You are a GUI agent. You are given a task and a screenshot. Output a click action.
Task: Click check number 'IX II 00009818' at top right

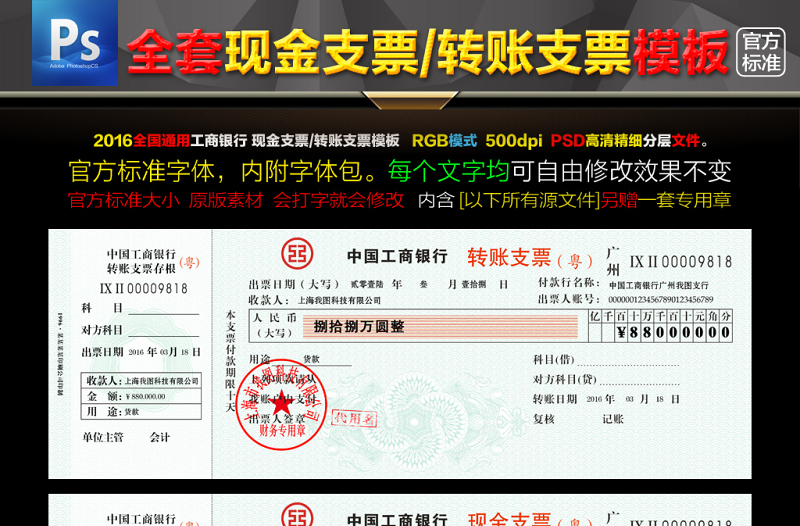click(x=681, y=262)
